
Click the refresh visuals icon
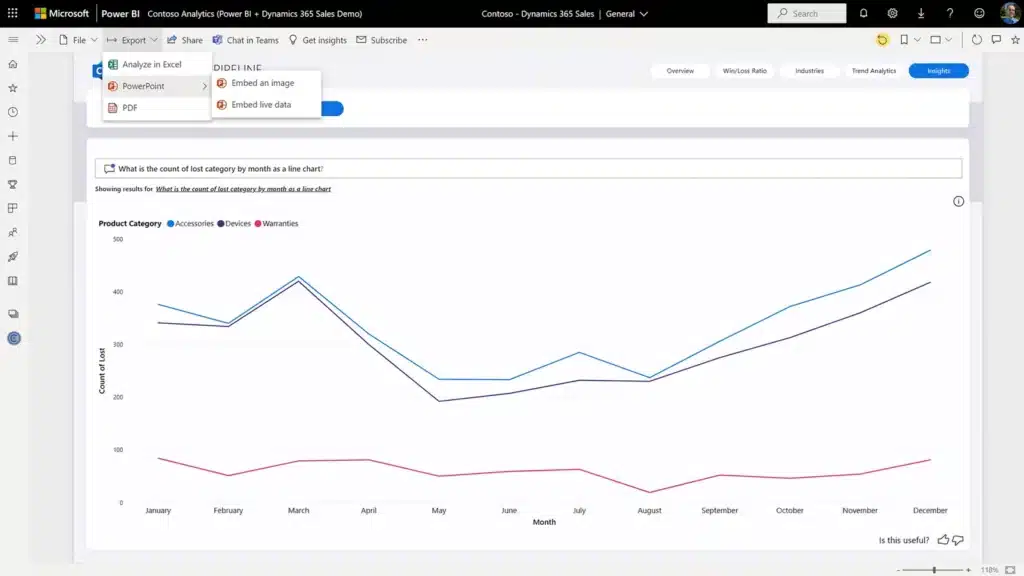click(976, 40)
